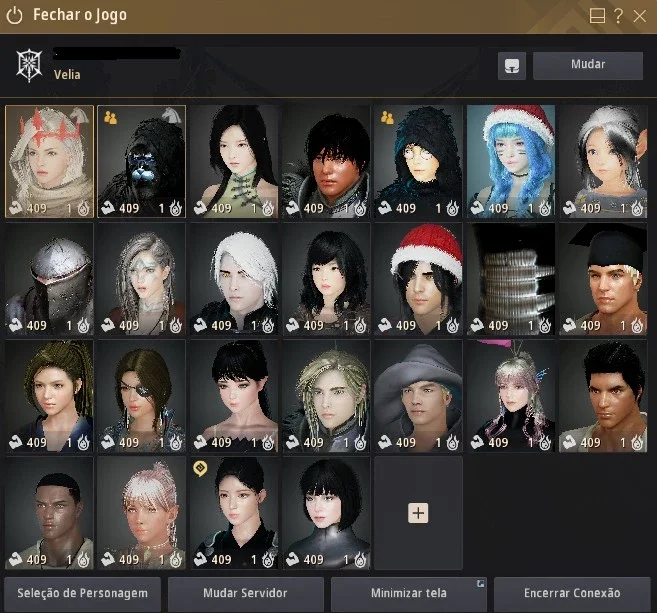Viewport: 657px width, 613px height.
Task: Select the elf-eared girl with white-black hair
Action: pos(603,161)
